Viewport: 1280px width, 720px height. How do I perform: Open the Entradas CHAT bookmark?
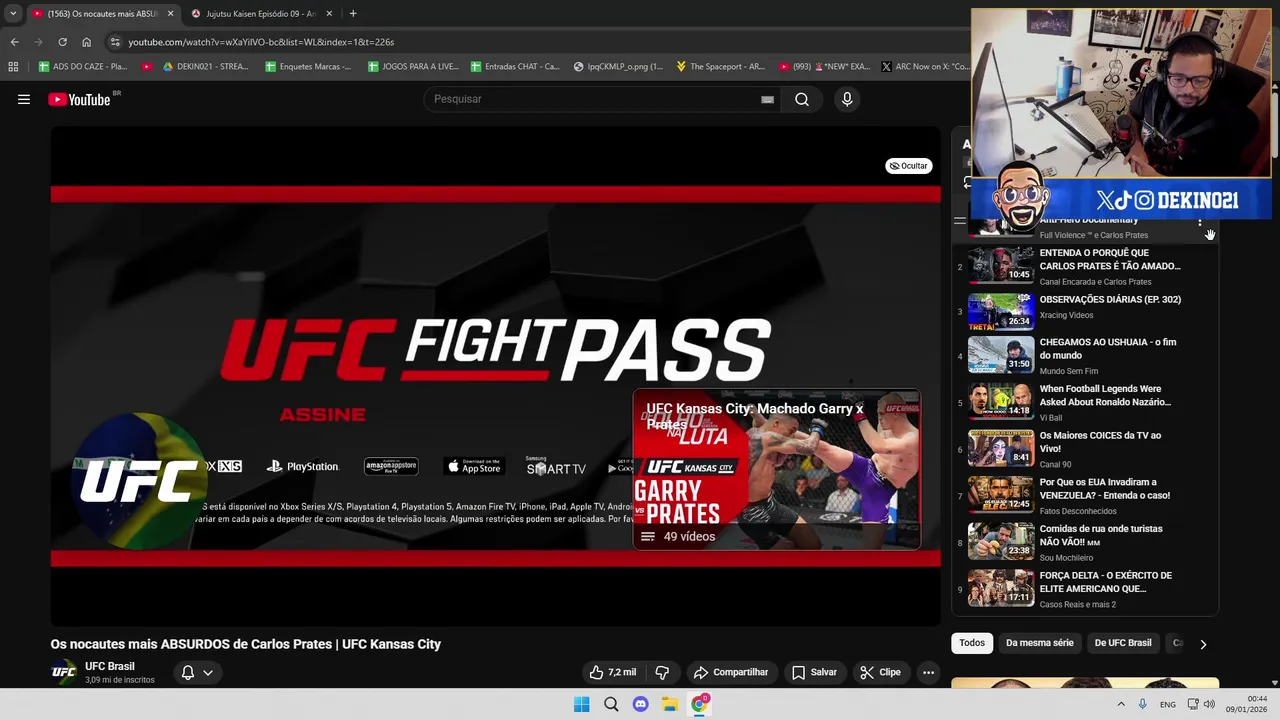pos(514,67)
